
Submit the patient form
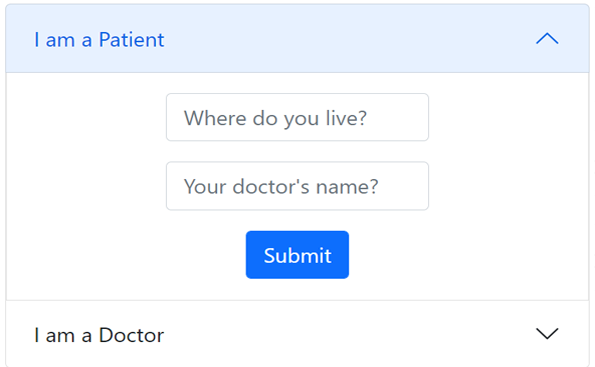tap(297, 255)
